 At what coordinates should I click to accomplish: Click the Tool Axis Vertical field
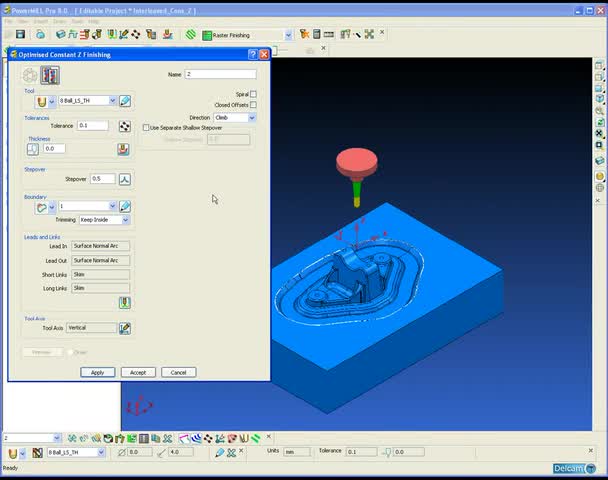pos(92,328)
